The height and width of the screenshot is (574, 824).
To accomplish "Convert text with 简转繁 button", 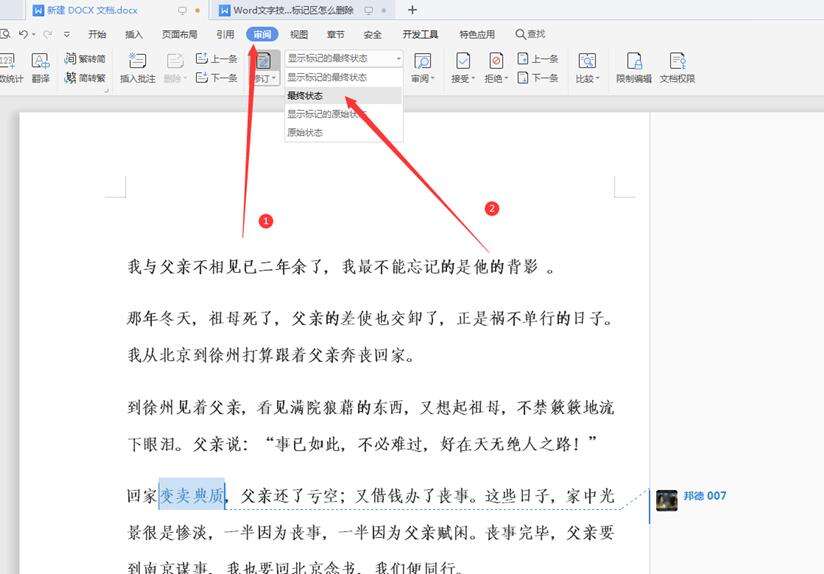I will (85, 78).
